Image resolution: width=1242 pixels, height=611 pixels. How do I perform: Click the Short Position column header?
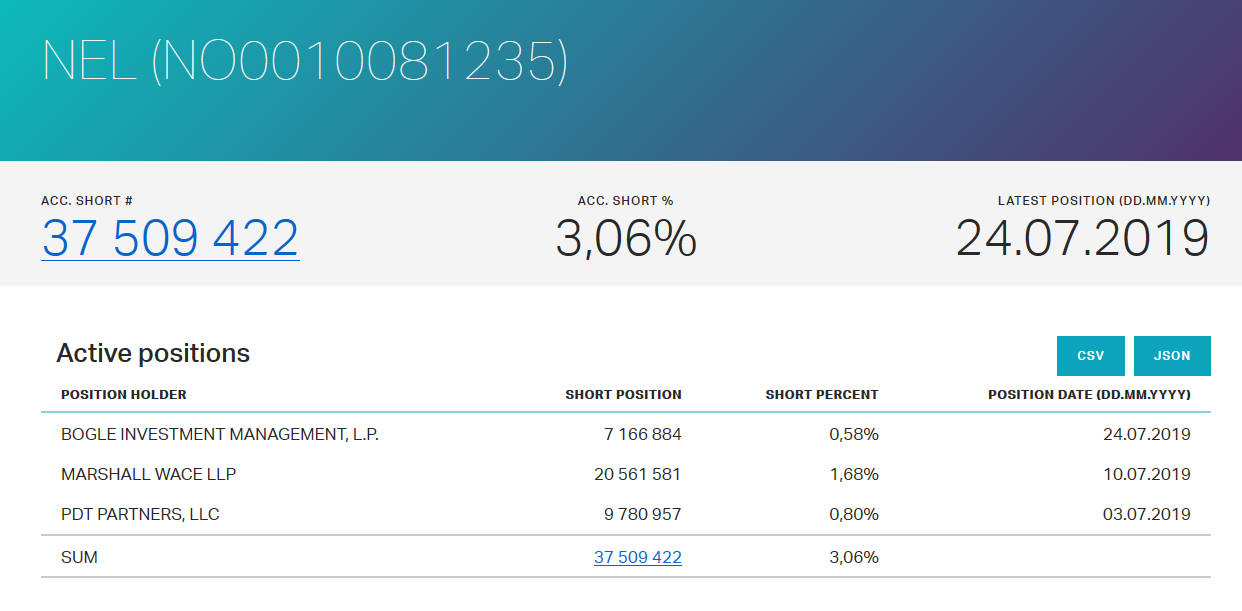(623, 395)
